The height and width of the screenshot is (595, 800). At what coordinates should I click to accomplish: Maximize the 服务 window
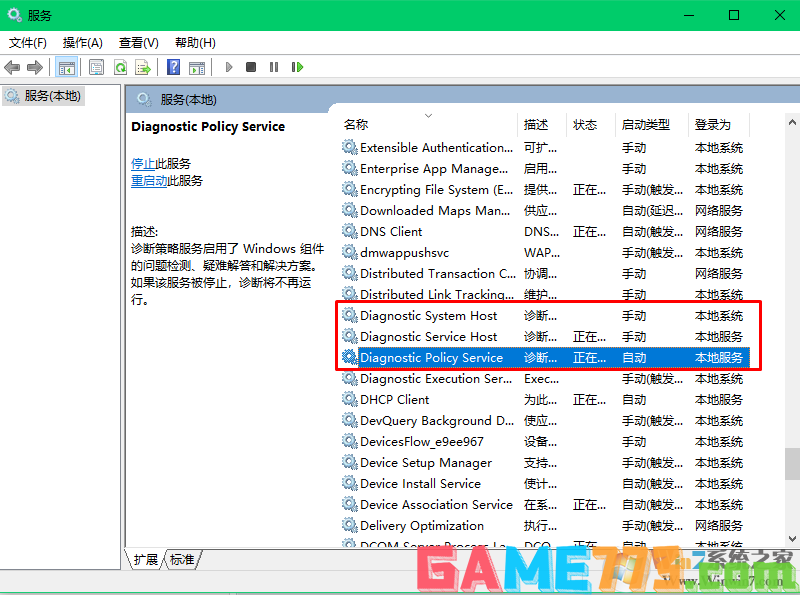734,15
